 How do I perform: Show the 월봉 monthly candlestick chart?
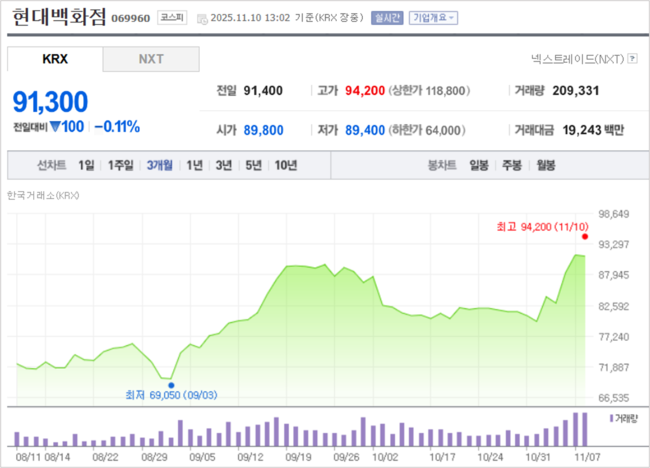coord(546,165)
